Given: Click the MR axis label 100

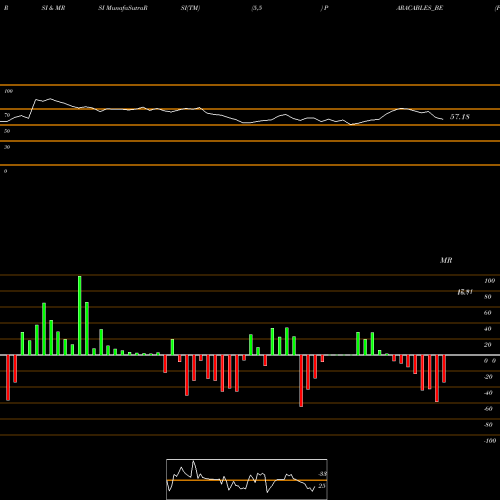Looking at the screenshot, I should pyautogui.click(x=489, y=281).
